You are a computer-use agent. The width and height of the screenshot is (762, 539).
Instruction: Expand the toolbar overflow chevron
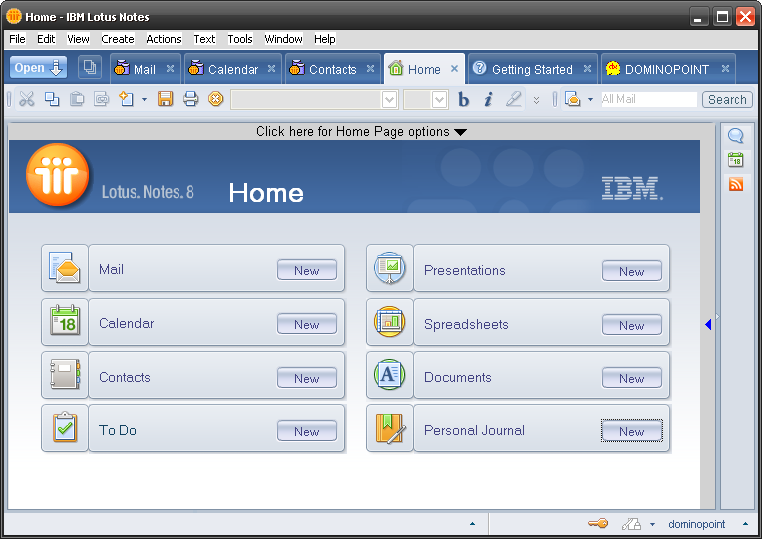point(536,100)
